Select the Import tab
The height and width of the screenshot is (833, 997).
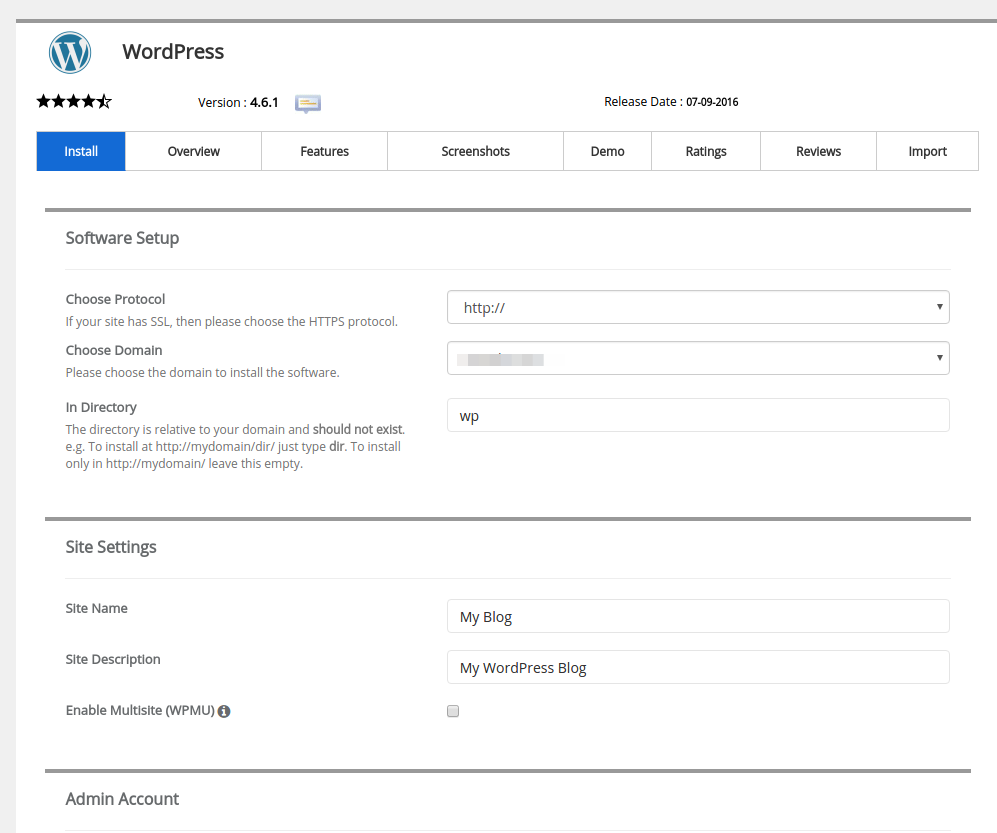pos(927,151)
